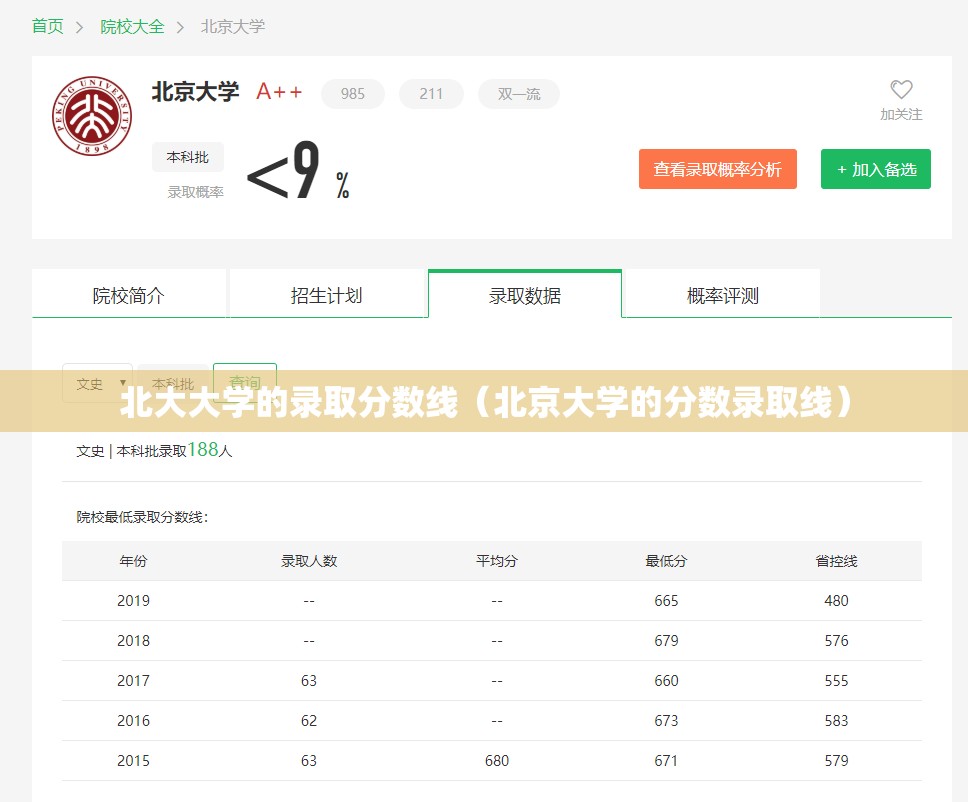The width and height of the screenshot is (968, 802).
Task: Select the 2016 year cell
Action: pos(133,721)
